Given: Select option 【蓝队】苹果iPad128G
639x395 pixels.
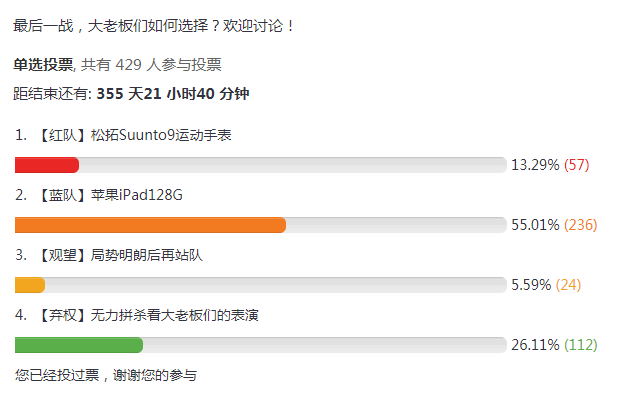Looking at the screenshot, I should point(110,195).
